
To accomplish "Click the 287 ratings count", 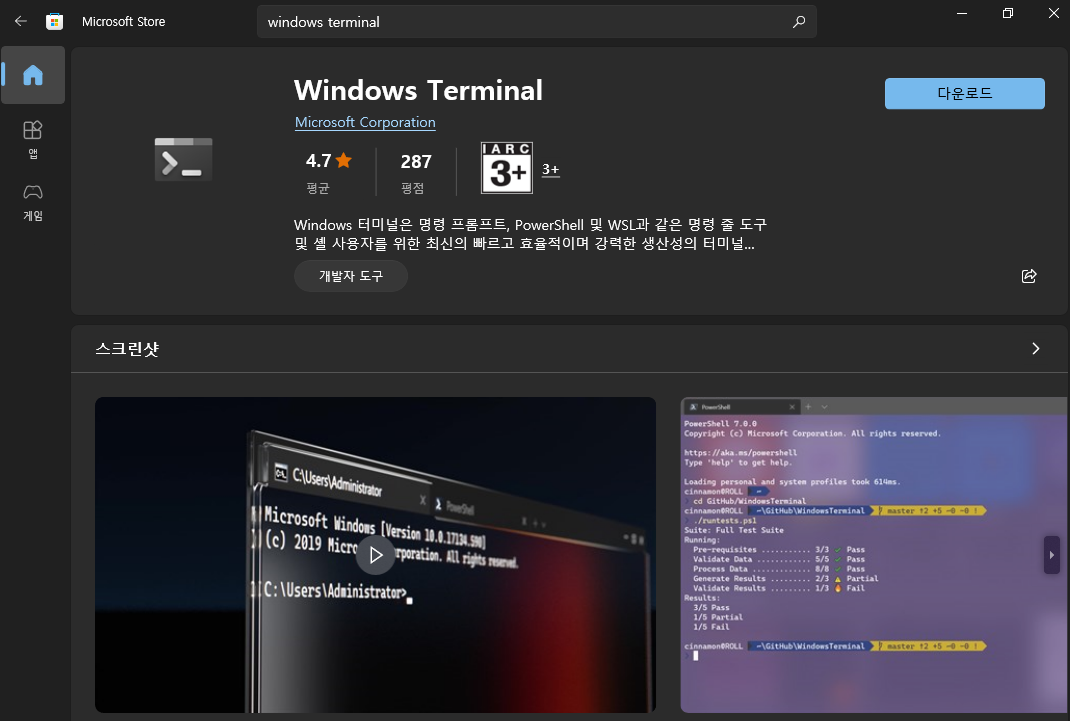I will pyautogui.click(x=416, y=162).
